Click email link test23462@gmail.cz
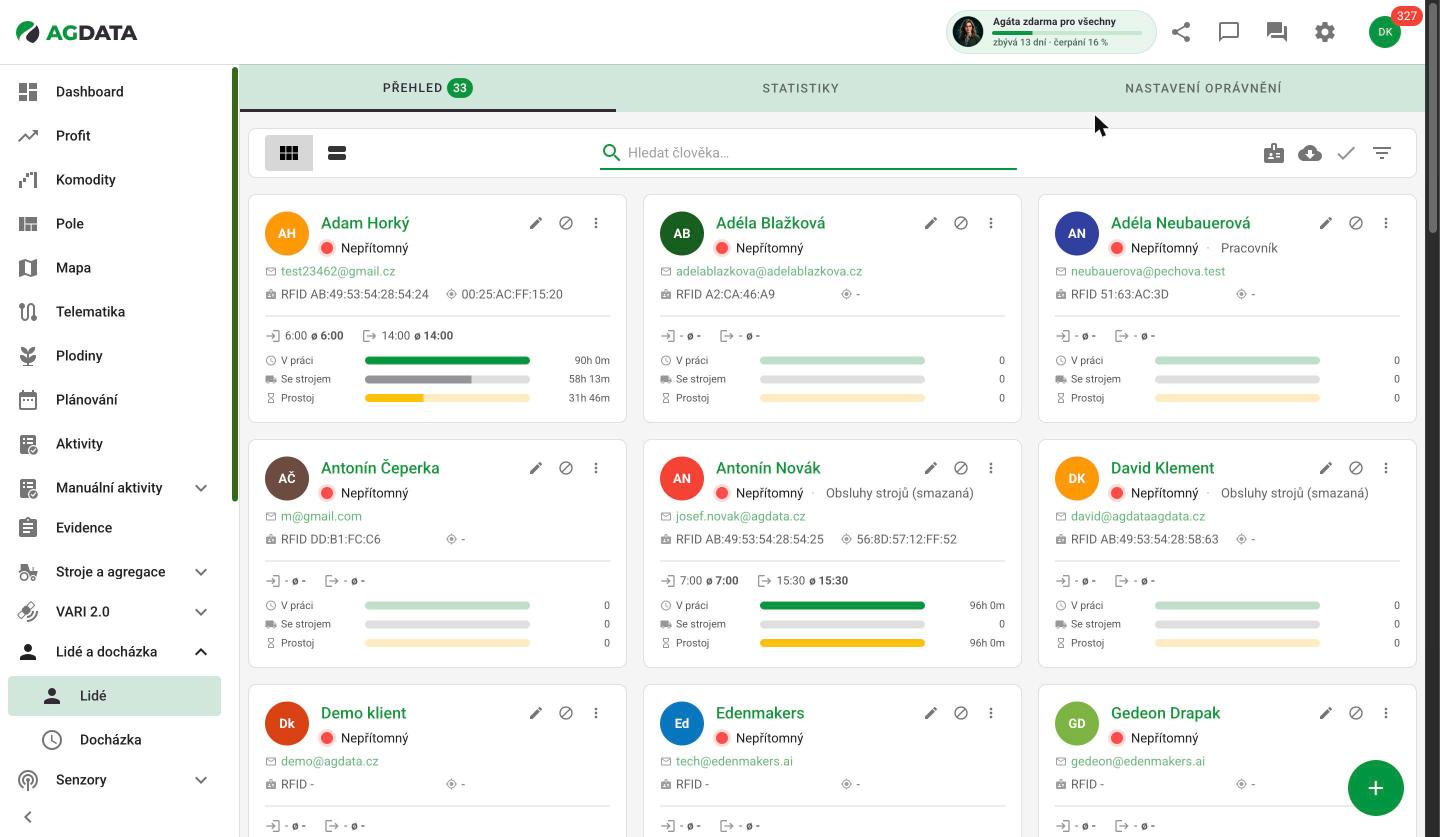Screen dimensions: 1440x837 click(x=338, y=271)
